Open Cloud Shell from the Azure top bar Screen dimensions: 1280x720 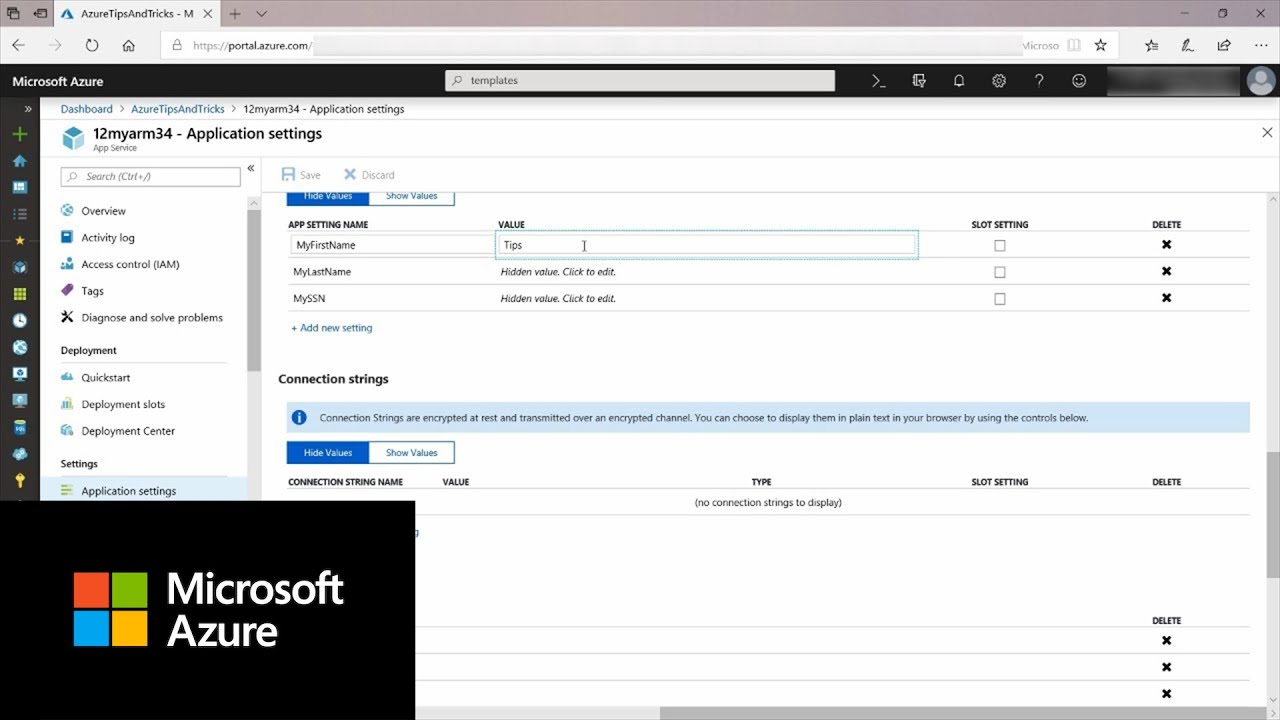click(x=879, y=81)
